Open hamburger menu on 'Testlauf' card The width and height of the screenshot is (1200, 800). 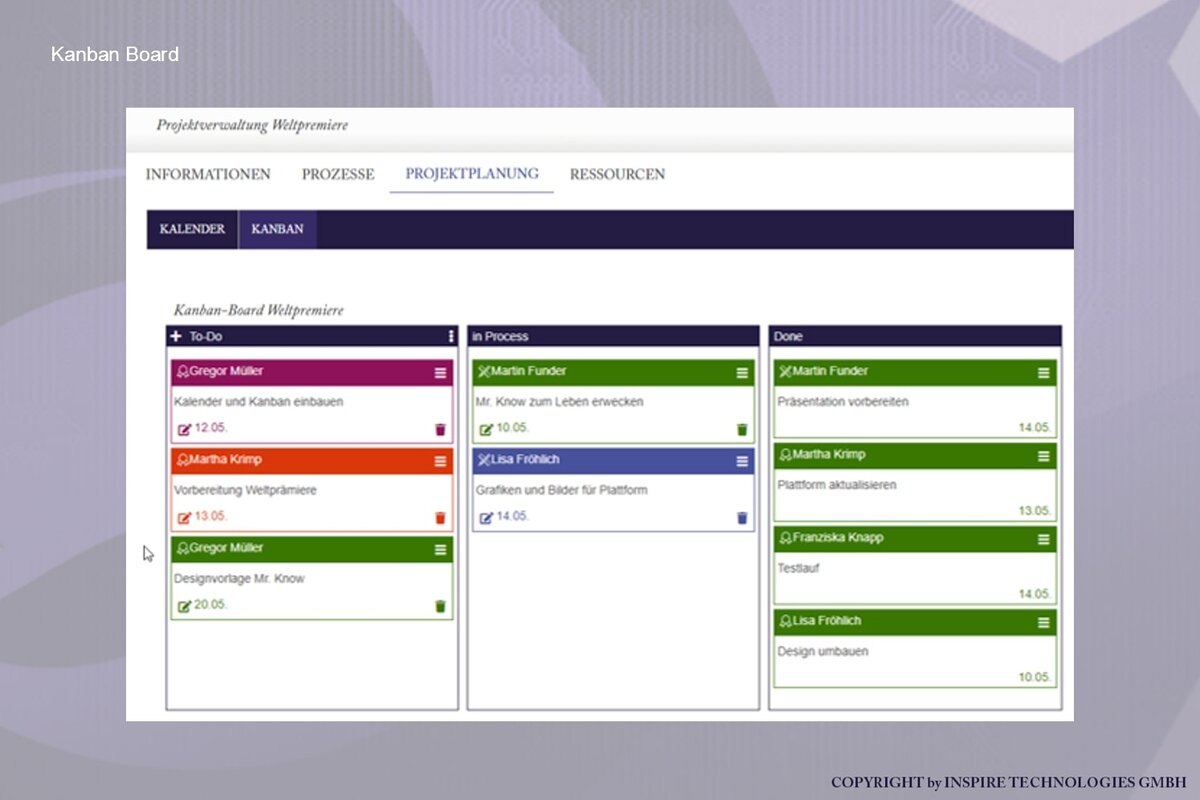coord(1044,539)
